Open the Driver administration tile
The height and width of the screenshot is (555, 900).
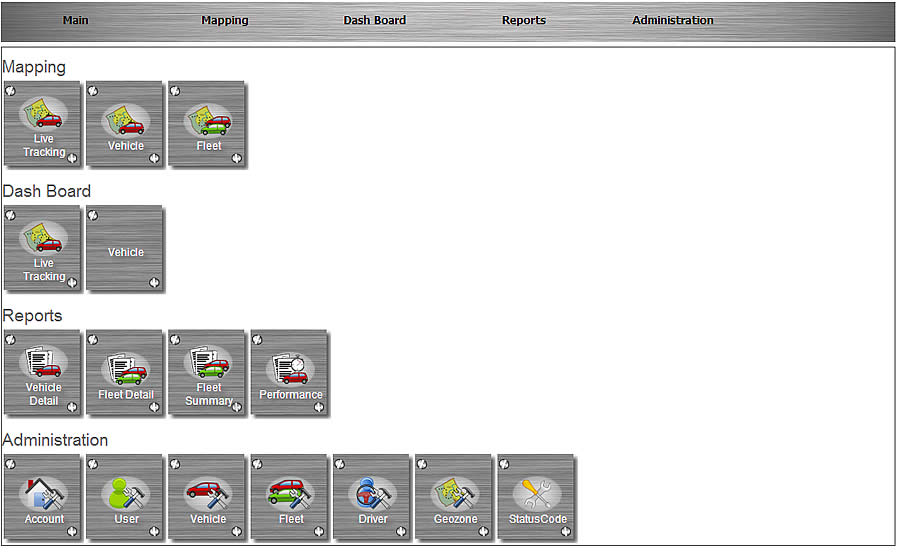pyautogui.click(x=372, y=497)
